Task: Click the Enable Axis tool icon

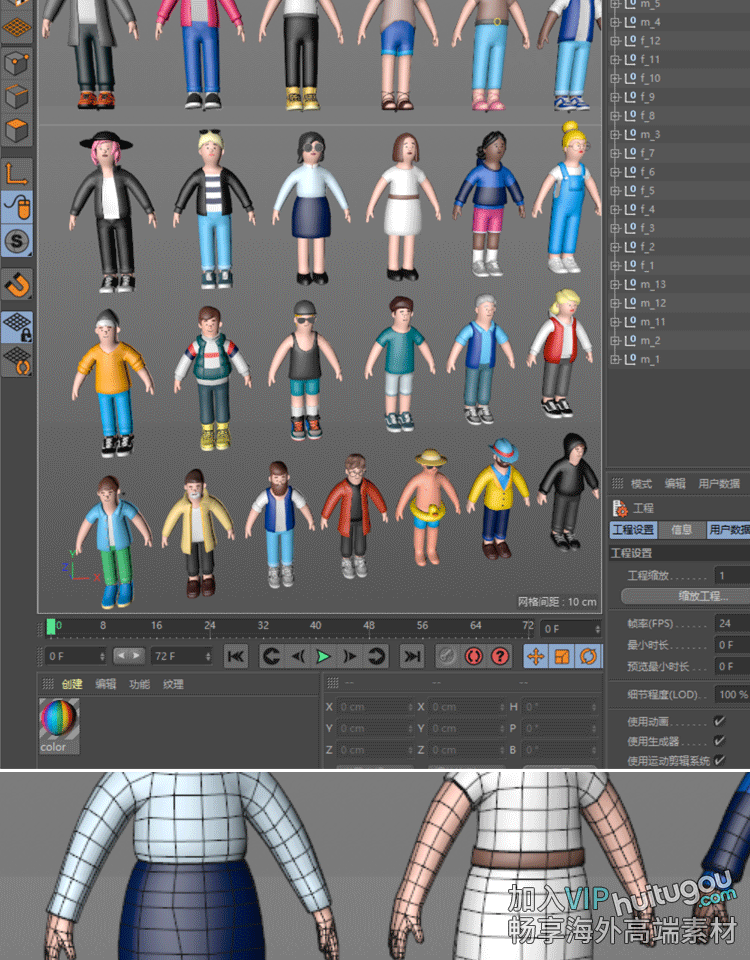Action: click(x=16, y=173)
